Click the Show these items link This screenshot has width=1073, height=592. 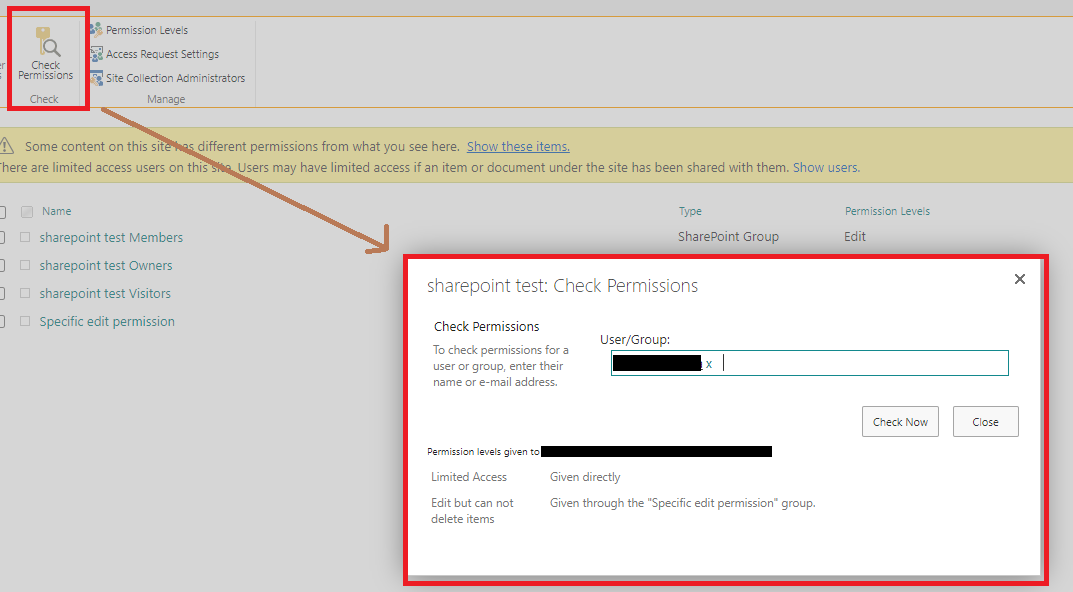point(518,146)
